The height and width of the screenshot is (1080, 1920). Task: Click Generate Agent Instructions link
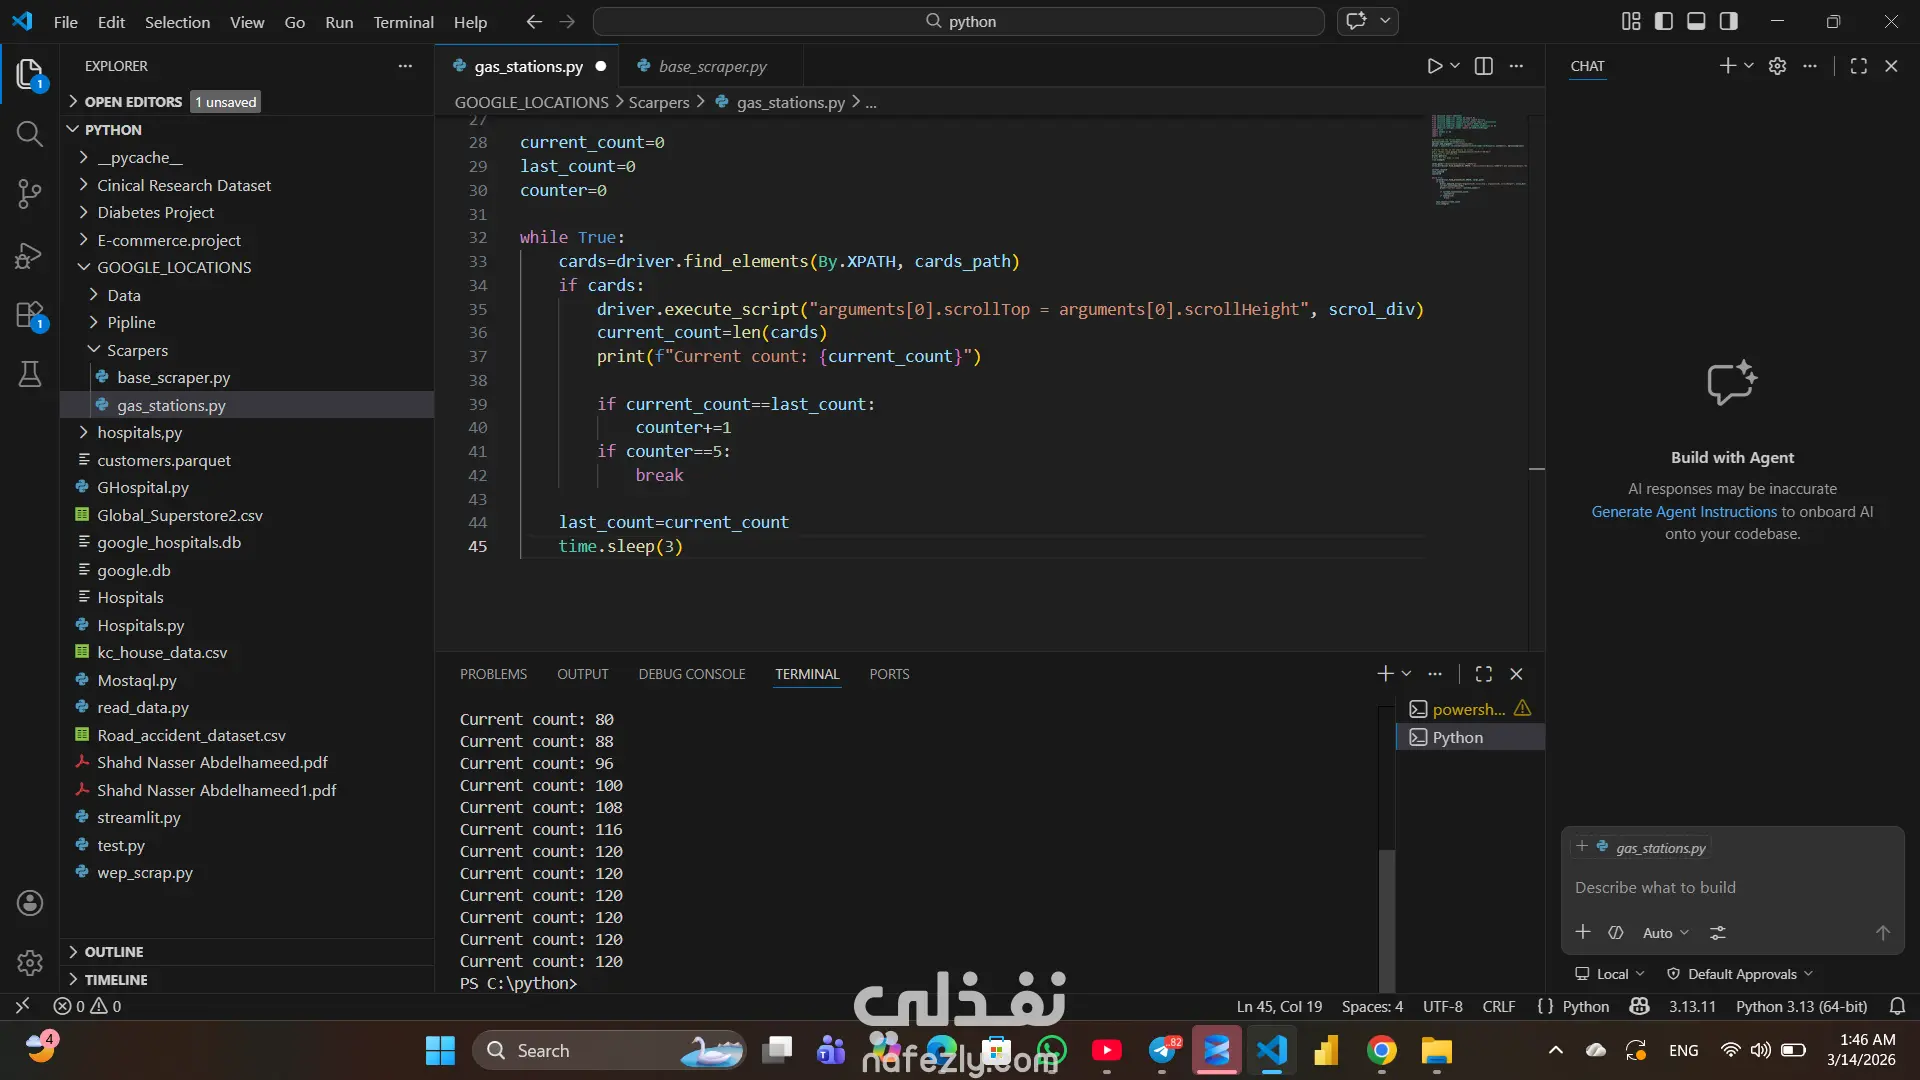pyautogui.click(x=1684, y=512)
